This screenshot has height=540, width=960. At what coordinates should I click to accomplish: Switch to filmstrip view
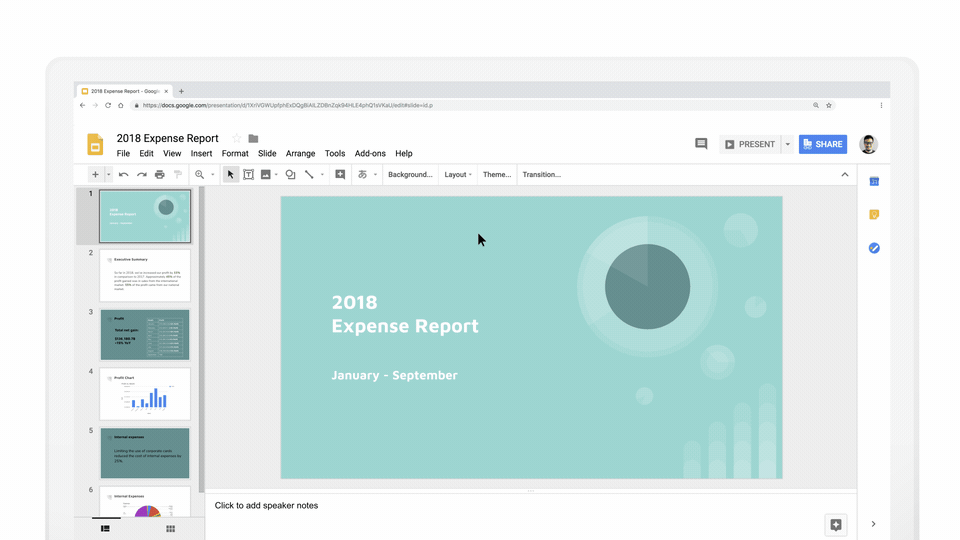point(105,528)
